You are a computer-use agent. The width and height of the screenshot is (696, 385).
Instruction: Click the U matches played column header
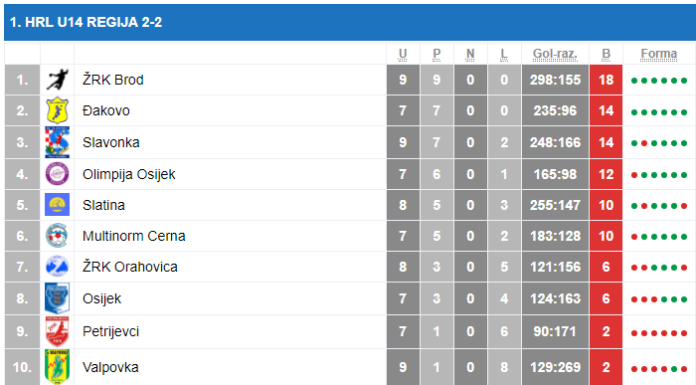pyautogui.click(x=403, y=54)
